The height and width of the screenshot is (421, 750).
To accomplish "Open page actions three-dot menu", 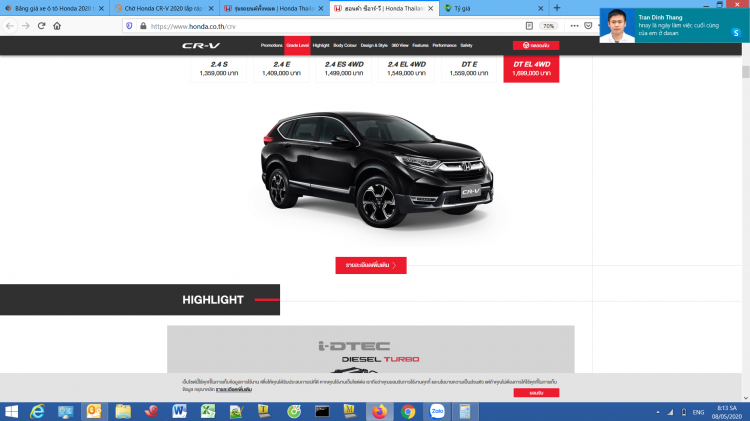I will tap(574, 26).
